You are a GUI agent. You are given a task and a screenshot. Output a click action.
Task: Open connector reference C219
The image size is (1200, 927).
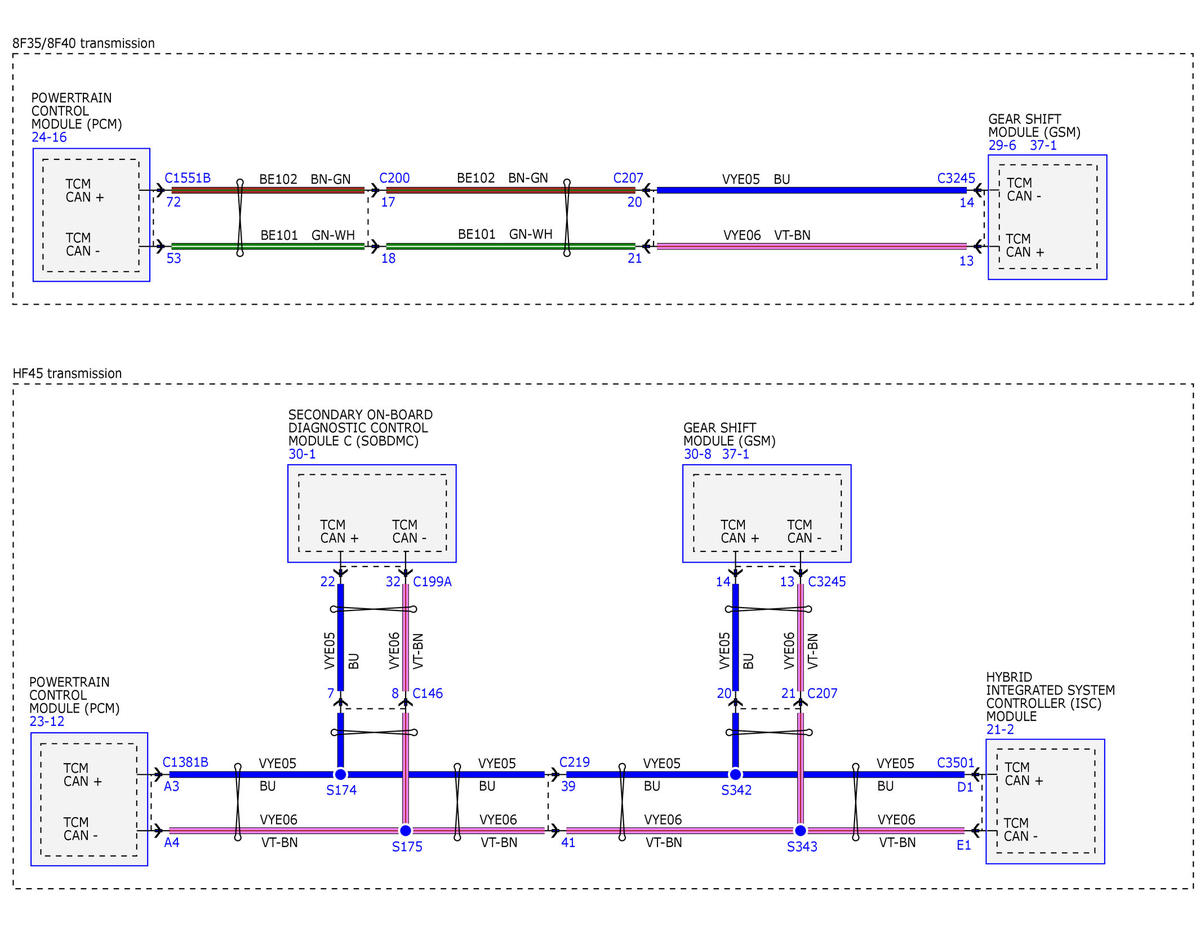pos(575,762)
